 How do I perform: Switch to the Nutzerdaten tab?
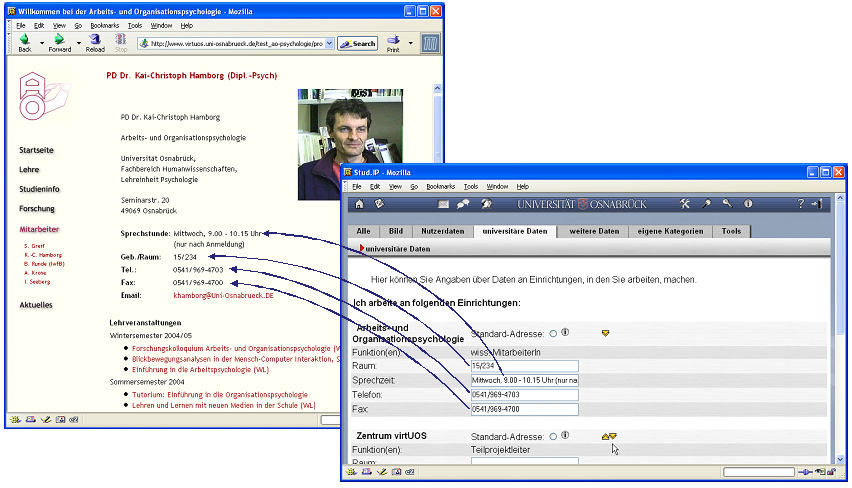[x=443, y=232]
